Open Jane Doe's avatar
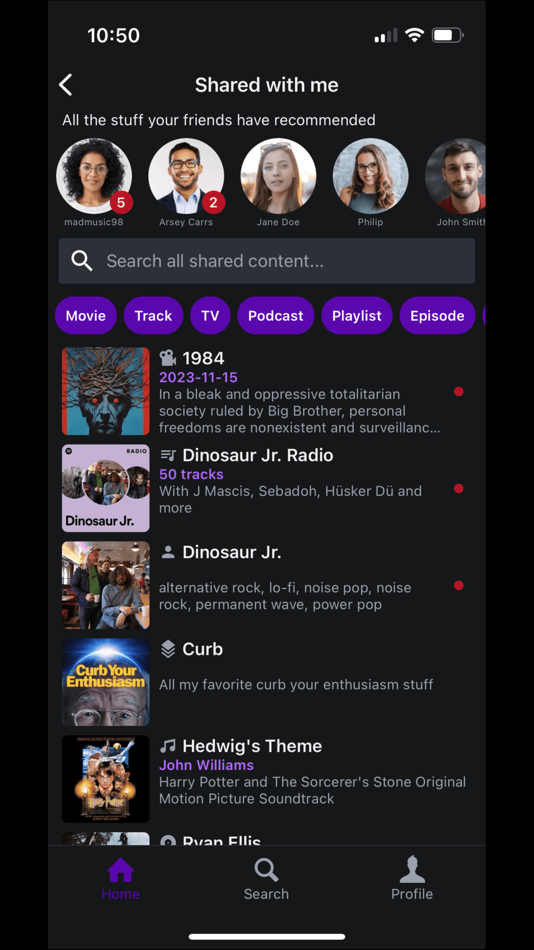This screenshot has width=534, height=950. [278, 176]
